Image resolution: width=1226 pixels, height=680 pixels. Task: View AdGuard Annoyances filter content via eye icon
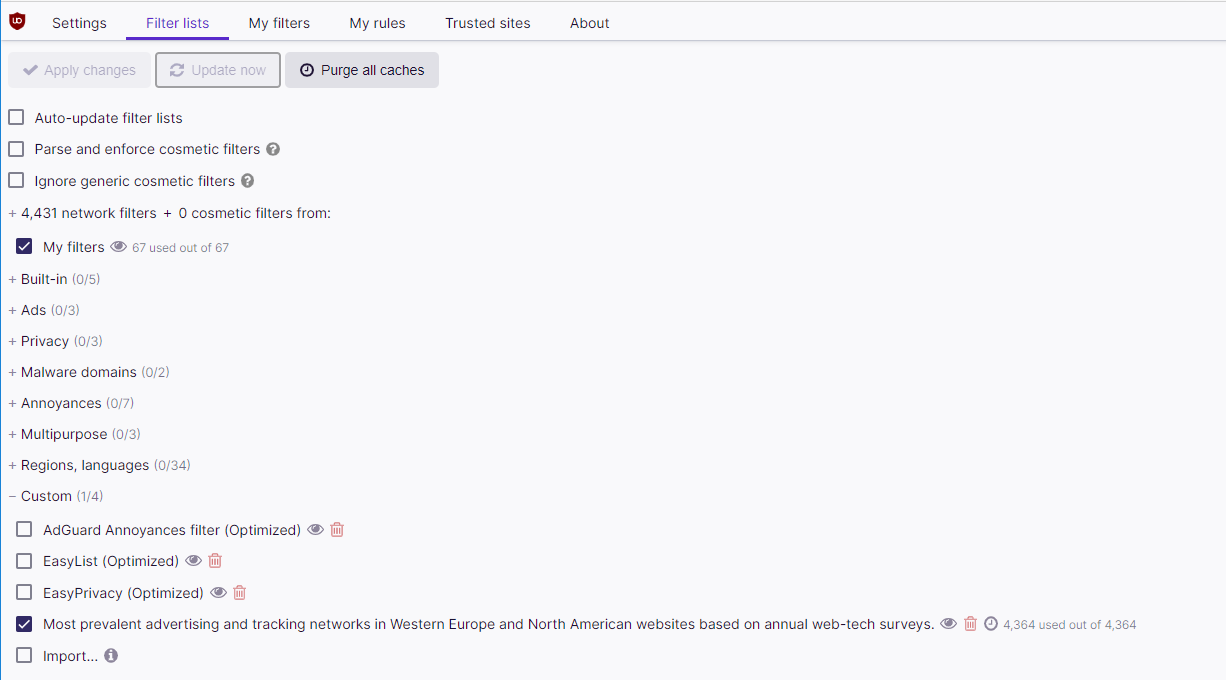click(315, 530)
